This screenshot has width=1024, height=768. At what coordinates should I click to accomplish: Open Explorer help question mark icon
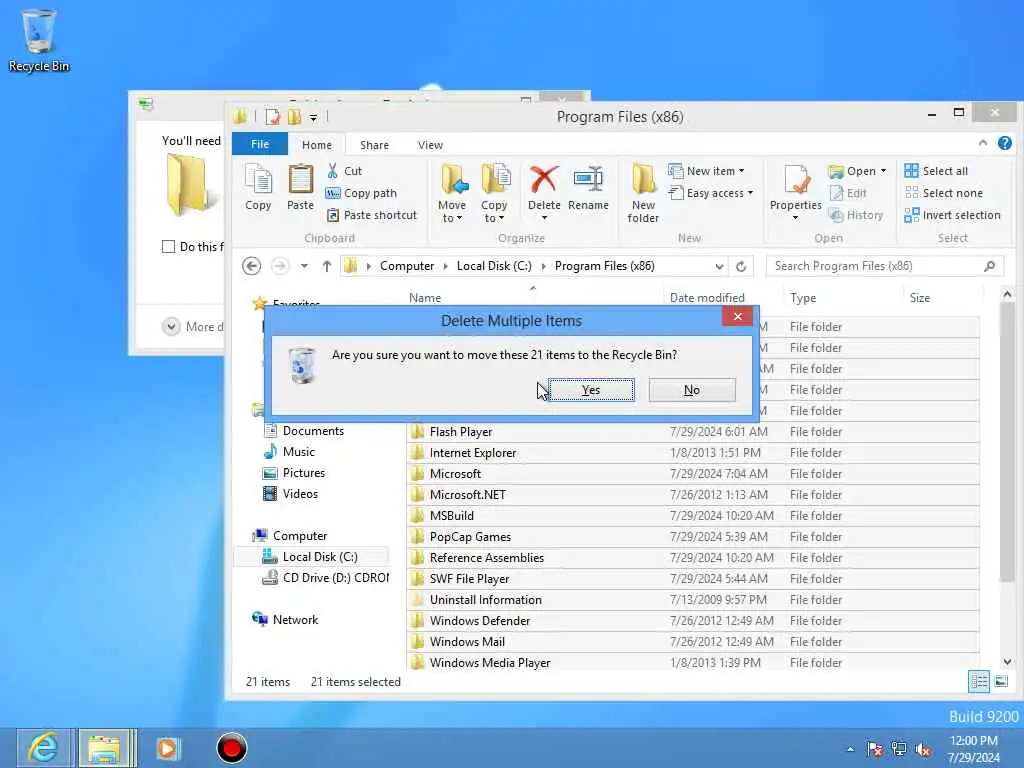click(x=1005, y=143)
